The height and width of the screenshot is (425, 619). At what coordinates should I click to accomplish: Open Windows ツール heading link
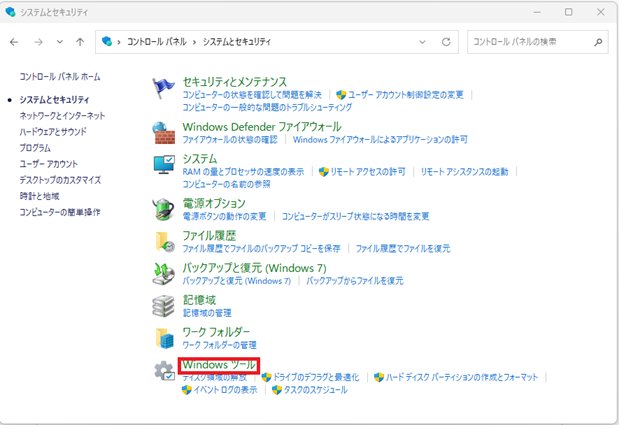pyautogui.click(x=219, y=365)
